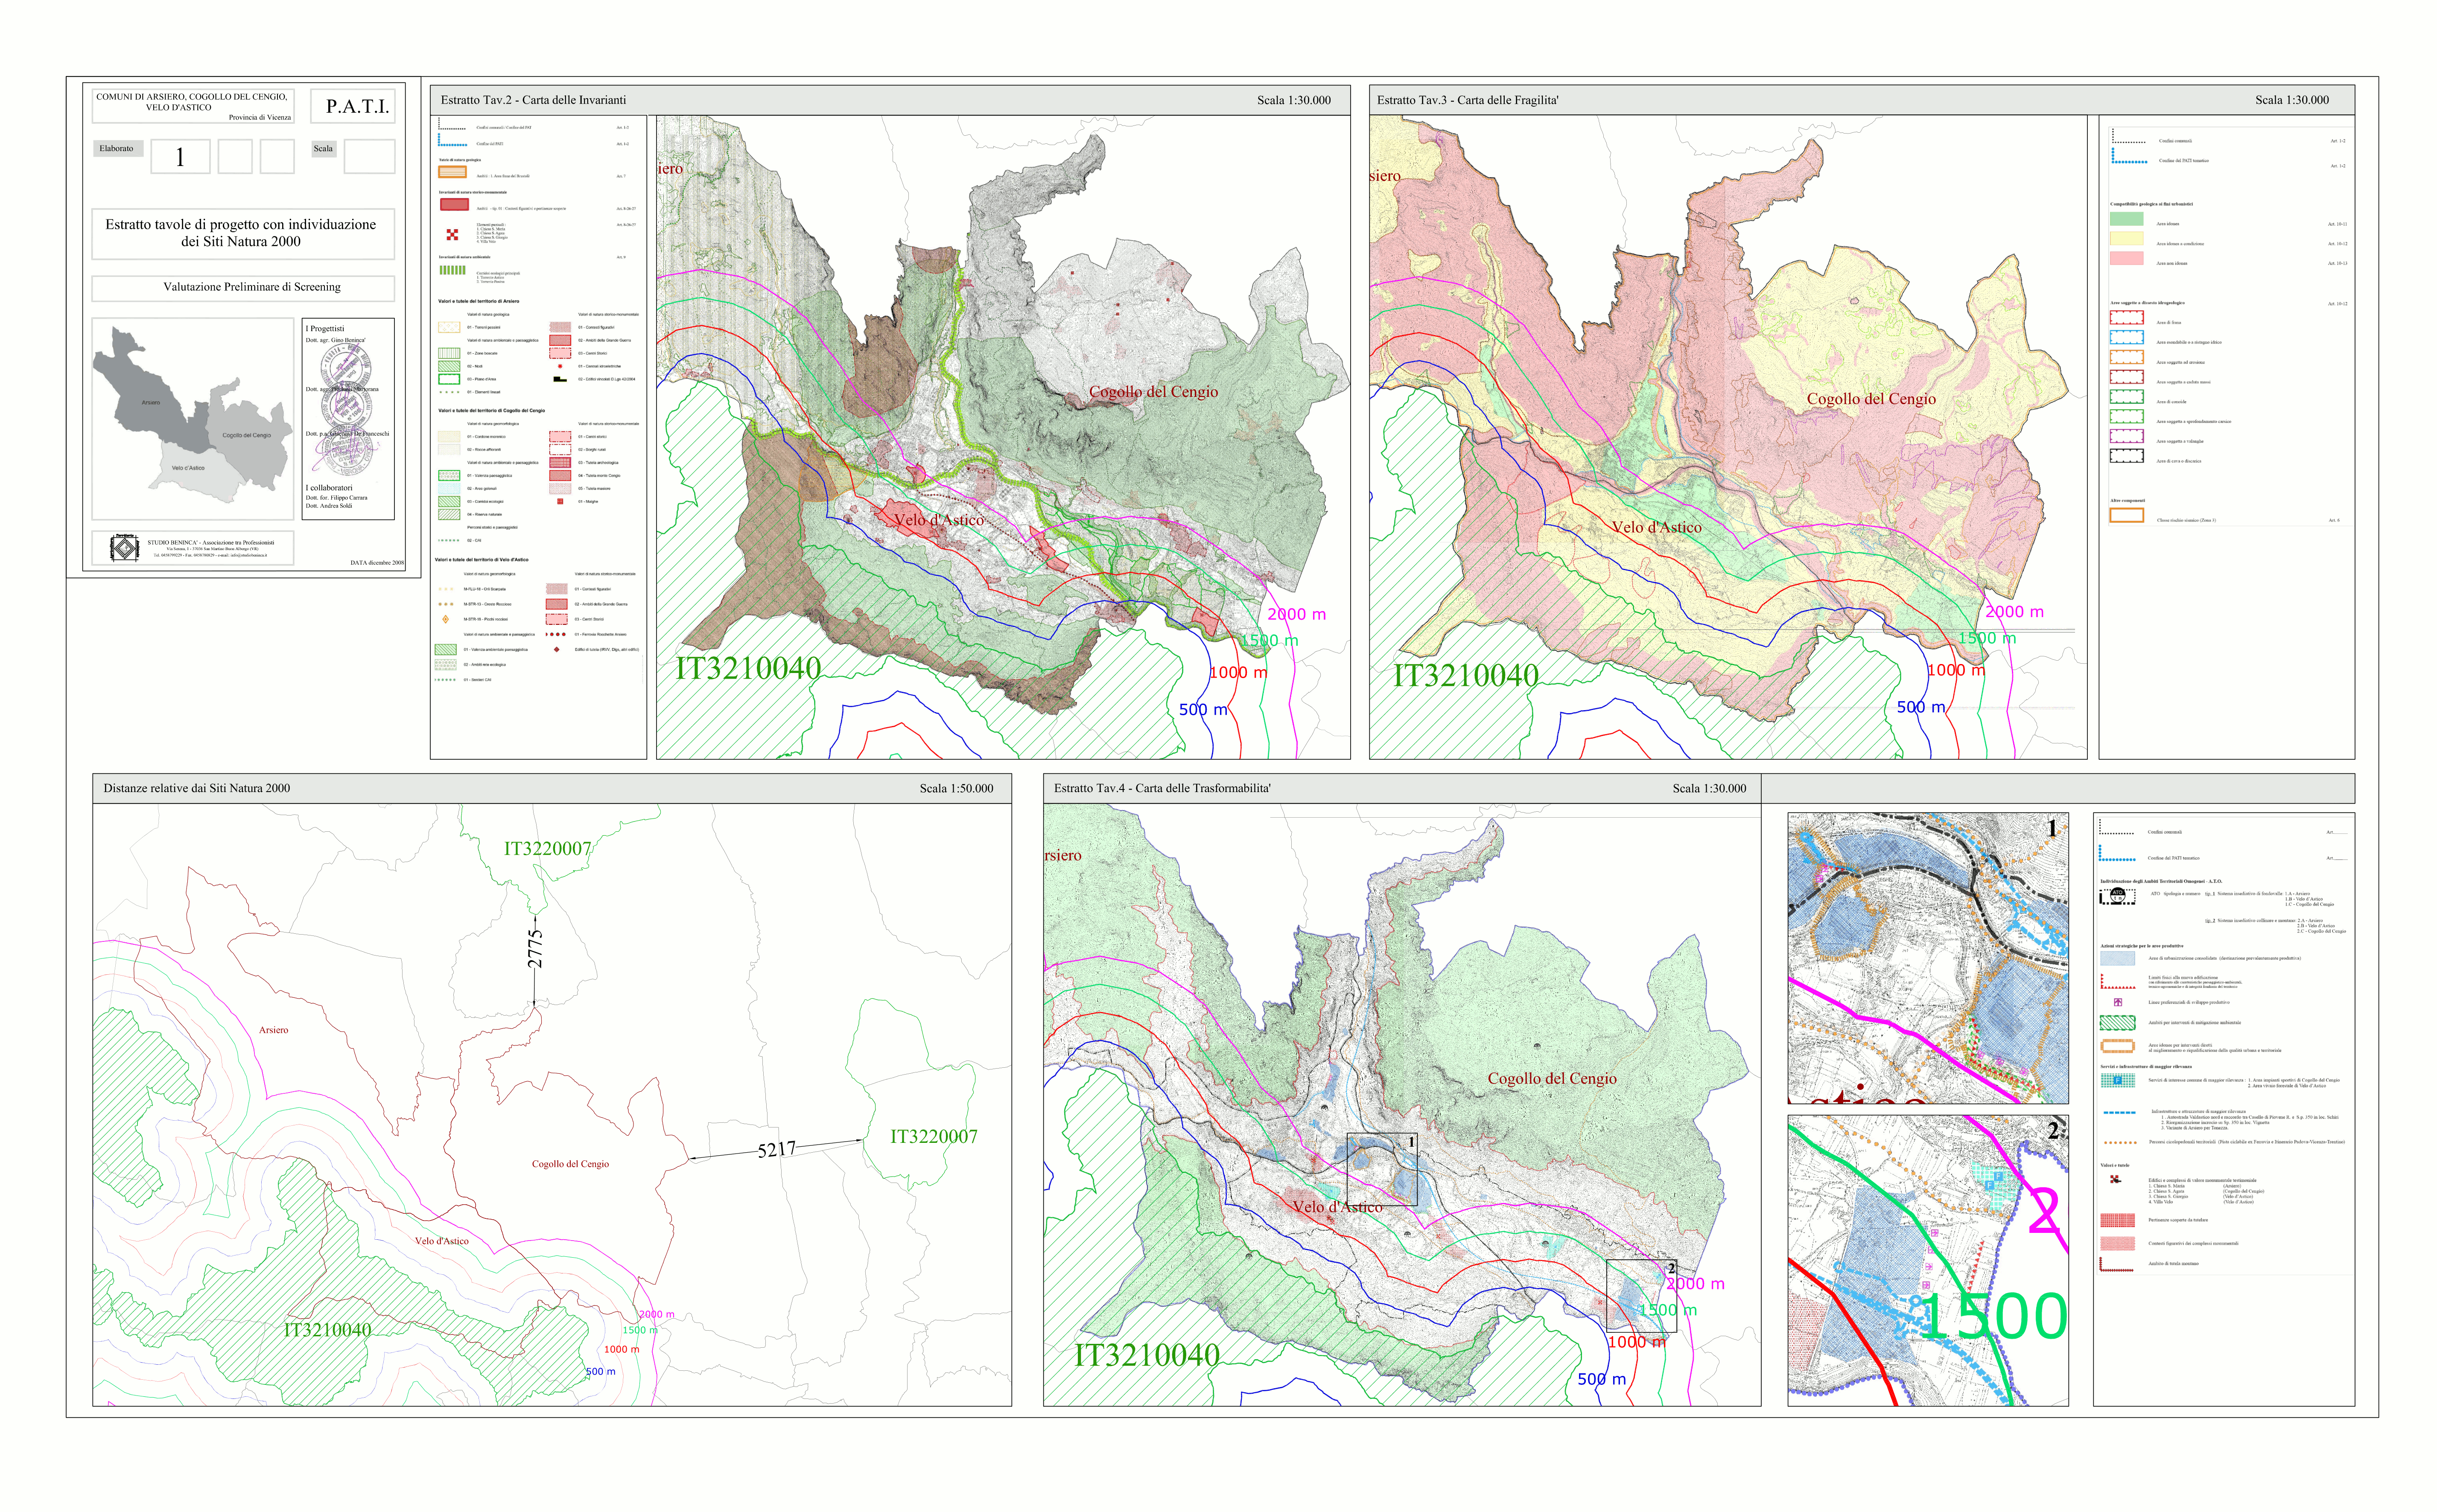Click the Elaborato number 1 box
The height and width of the screenshot is (1512, 2437).
point(180,157)
